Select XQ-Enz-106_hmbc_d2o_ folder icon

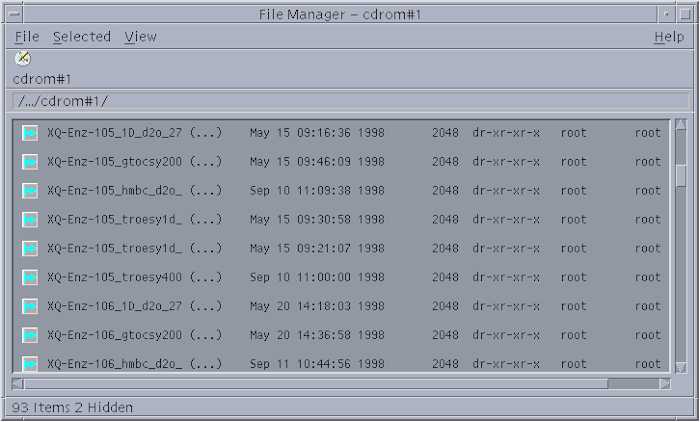pyautogui.click(x=30, y=364)
